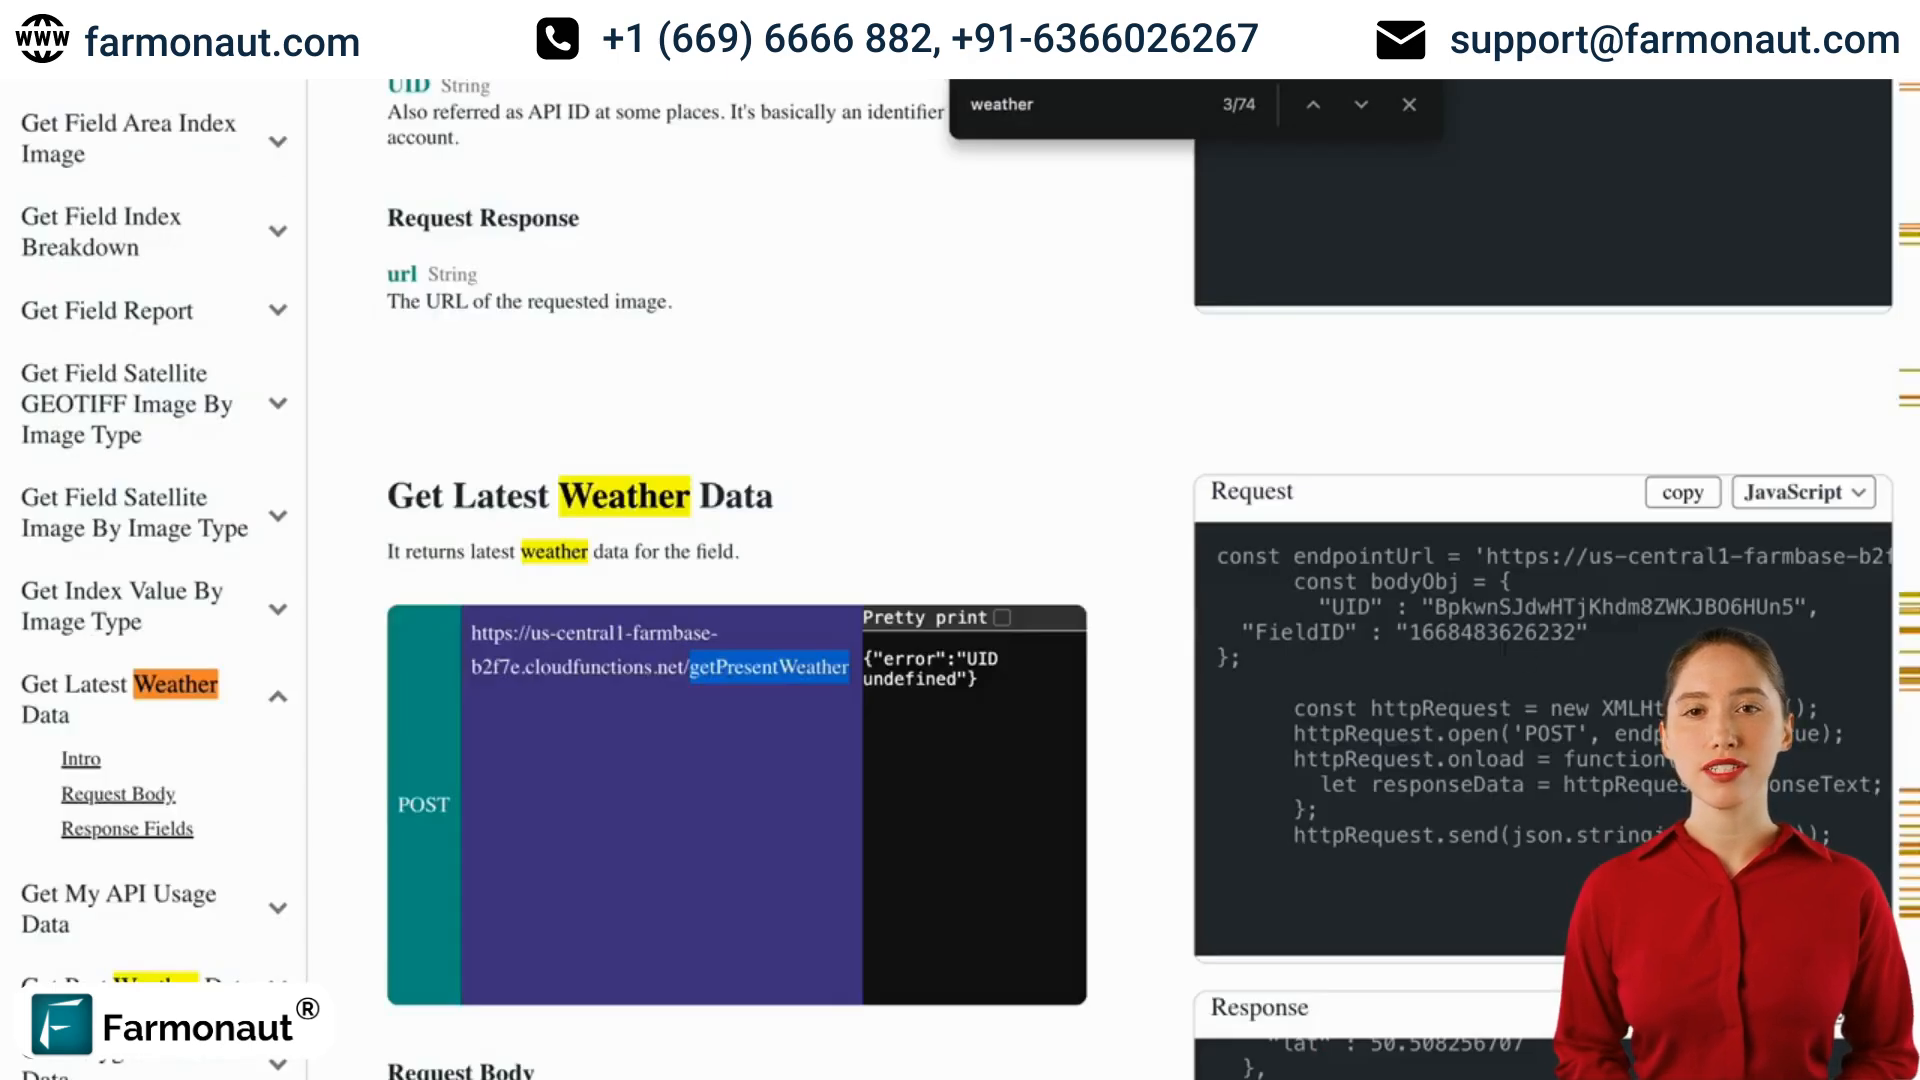Scroll the left sidebar panel
This screenshot has height=1080, width=1920.
click(153, 527)
